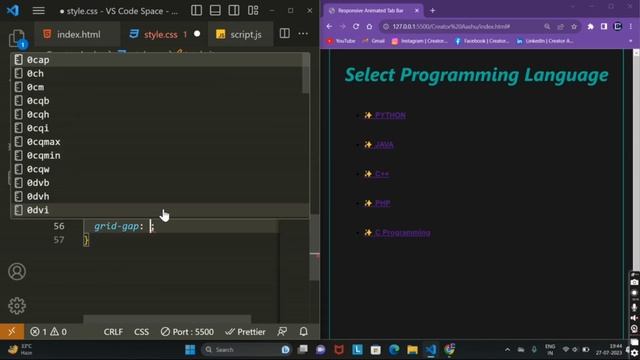Pick the 0cqmin suggestion
This screenshot has height=360, width=640.
[x=160, y=156]
